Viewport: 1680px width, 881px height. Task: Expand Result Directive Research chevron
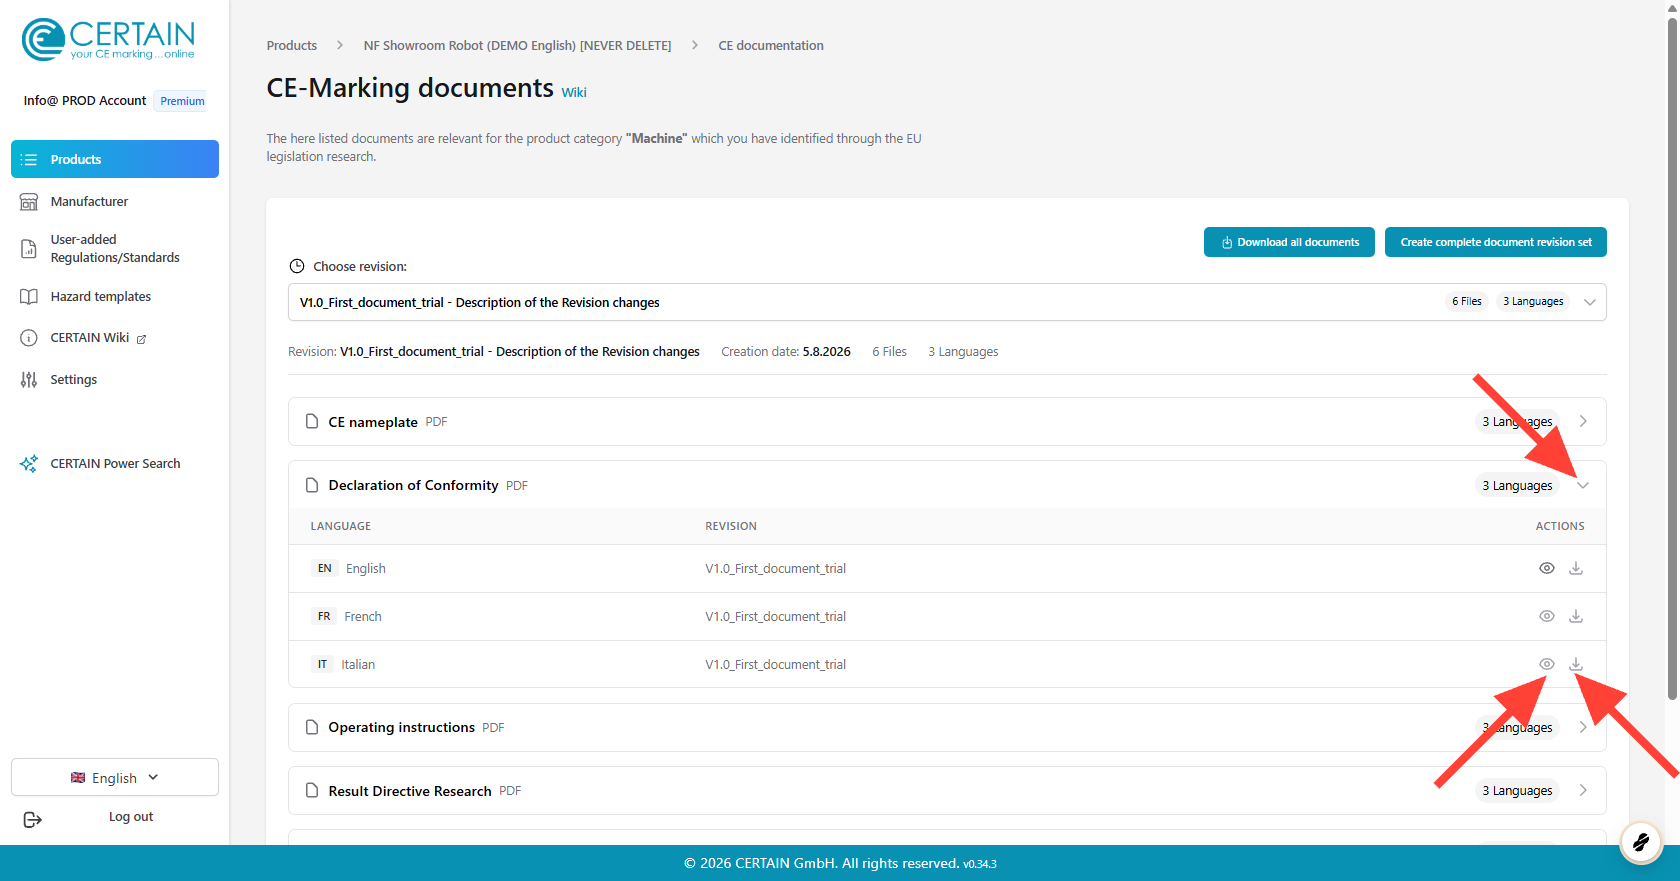click(x=1583, y=790)
